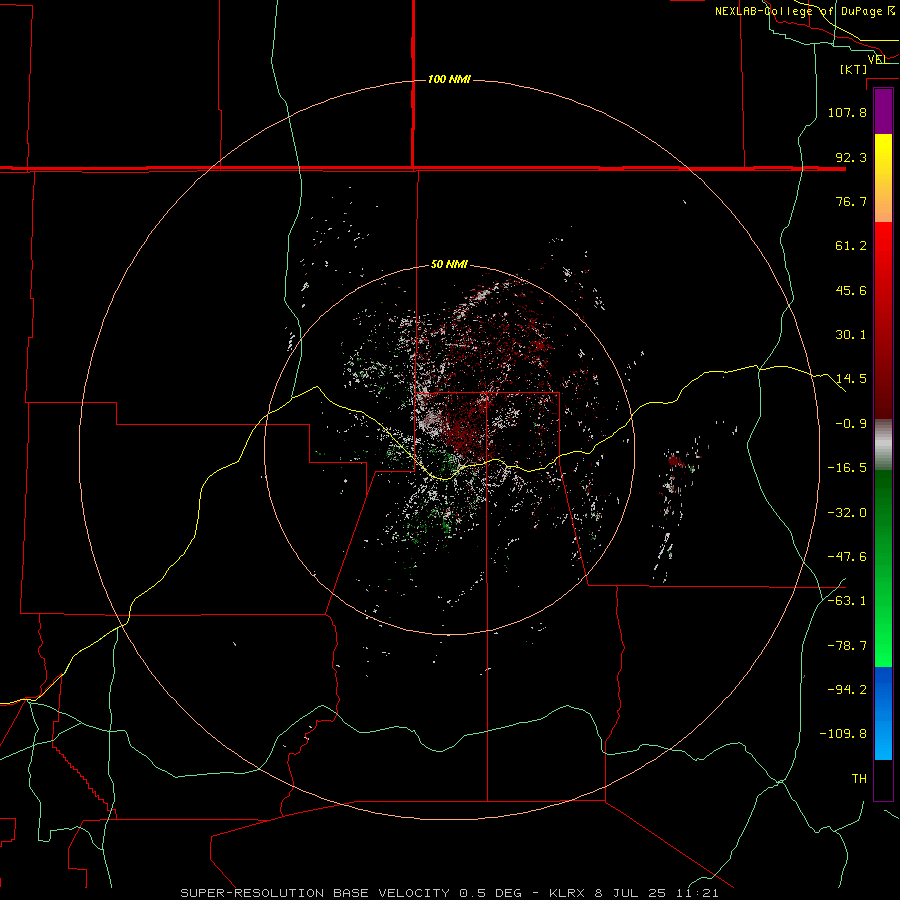Click the '30.1' legend value
The width and height of the screenshot is (900, 900).
click(x=851, y=335)
